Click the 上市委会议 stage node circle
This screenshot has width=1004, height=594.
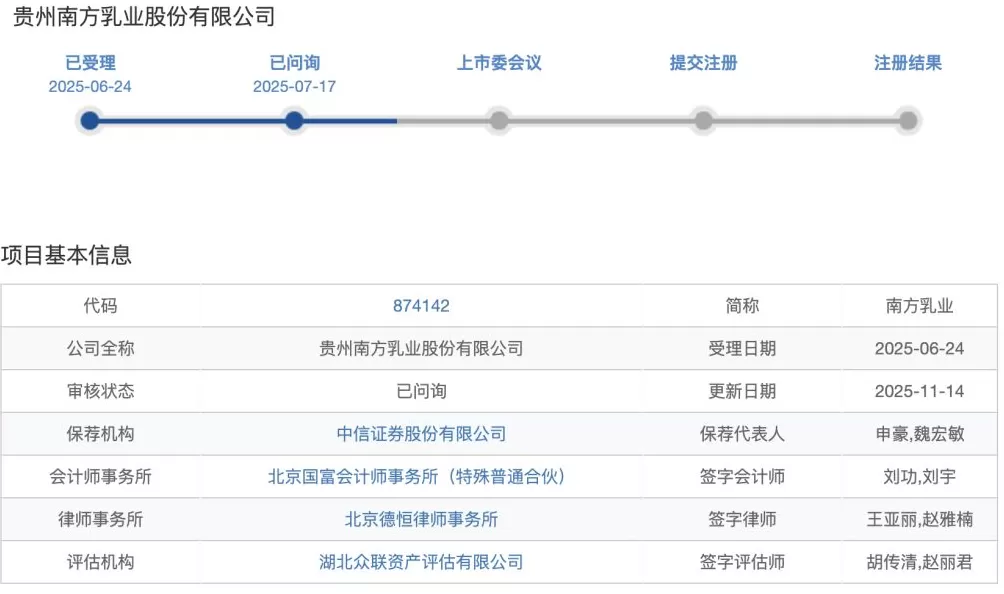click(x=499, y=120)
